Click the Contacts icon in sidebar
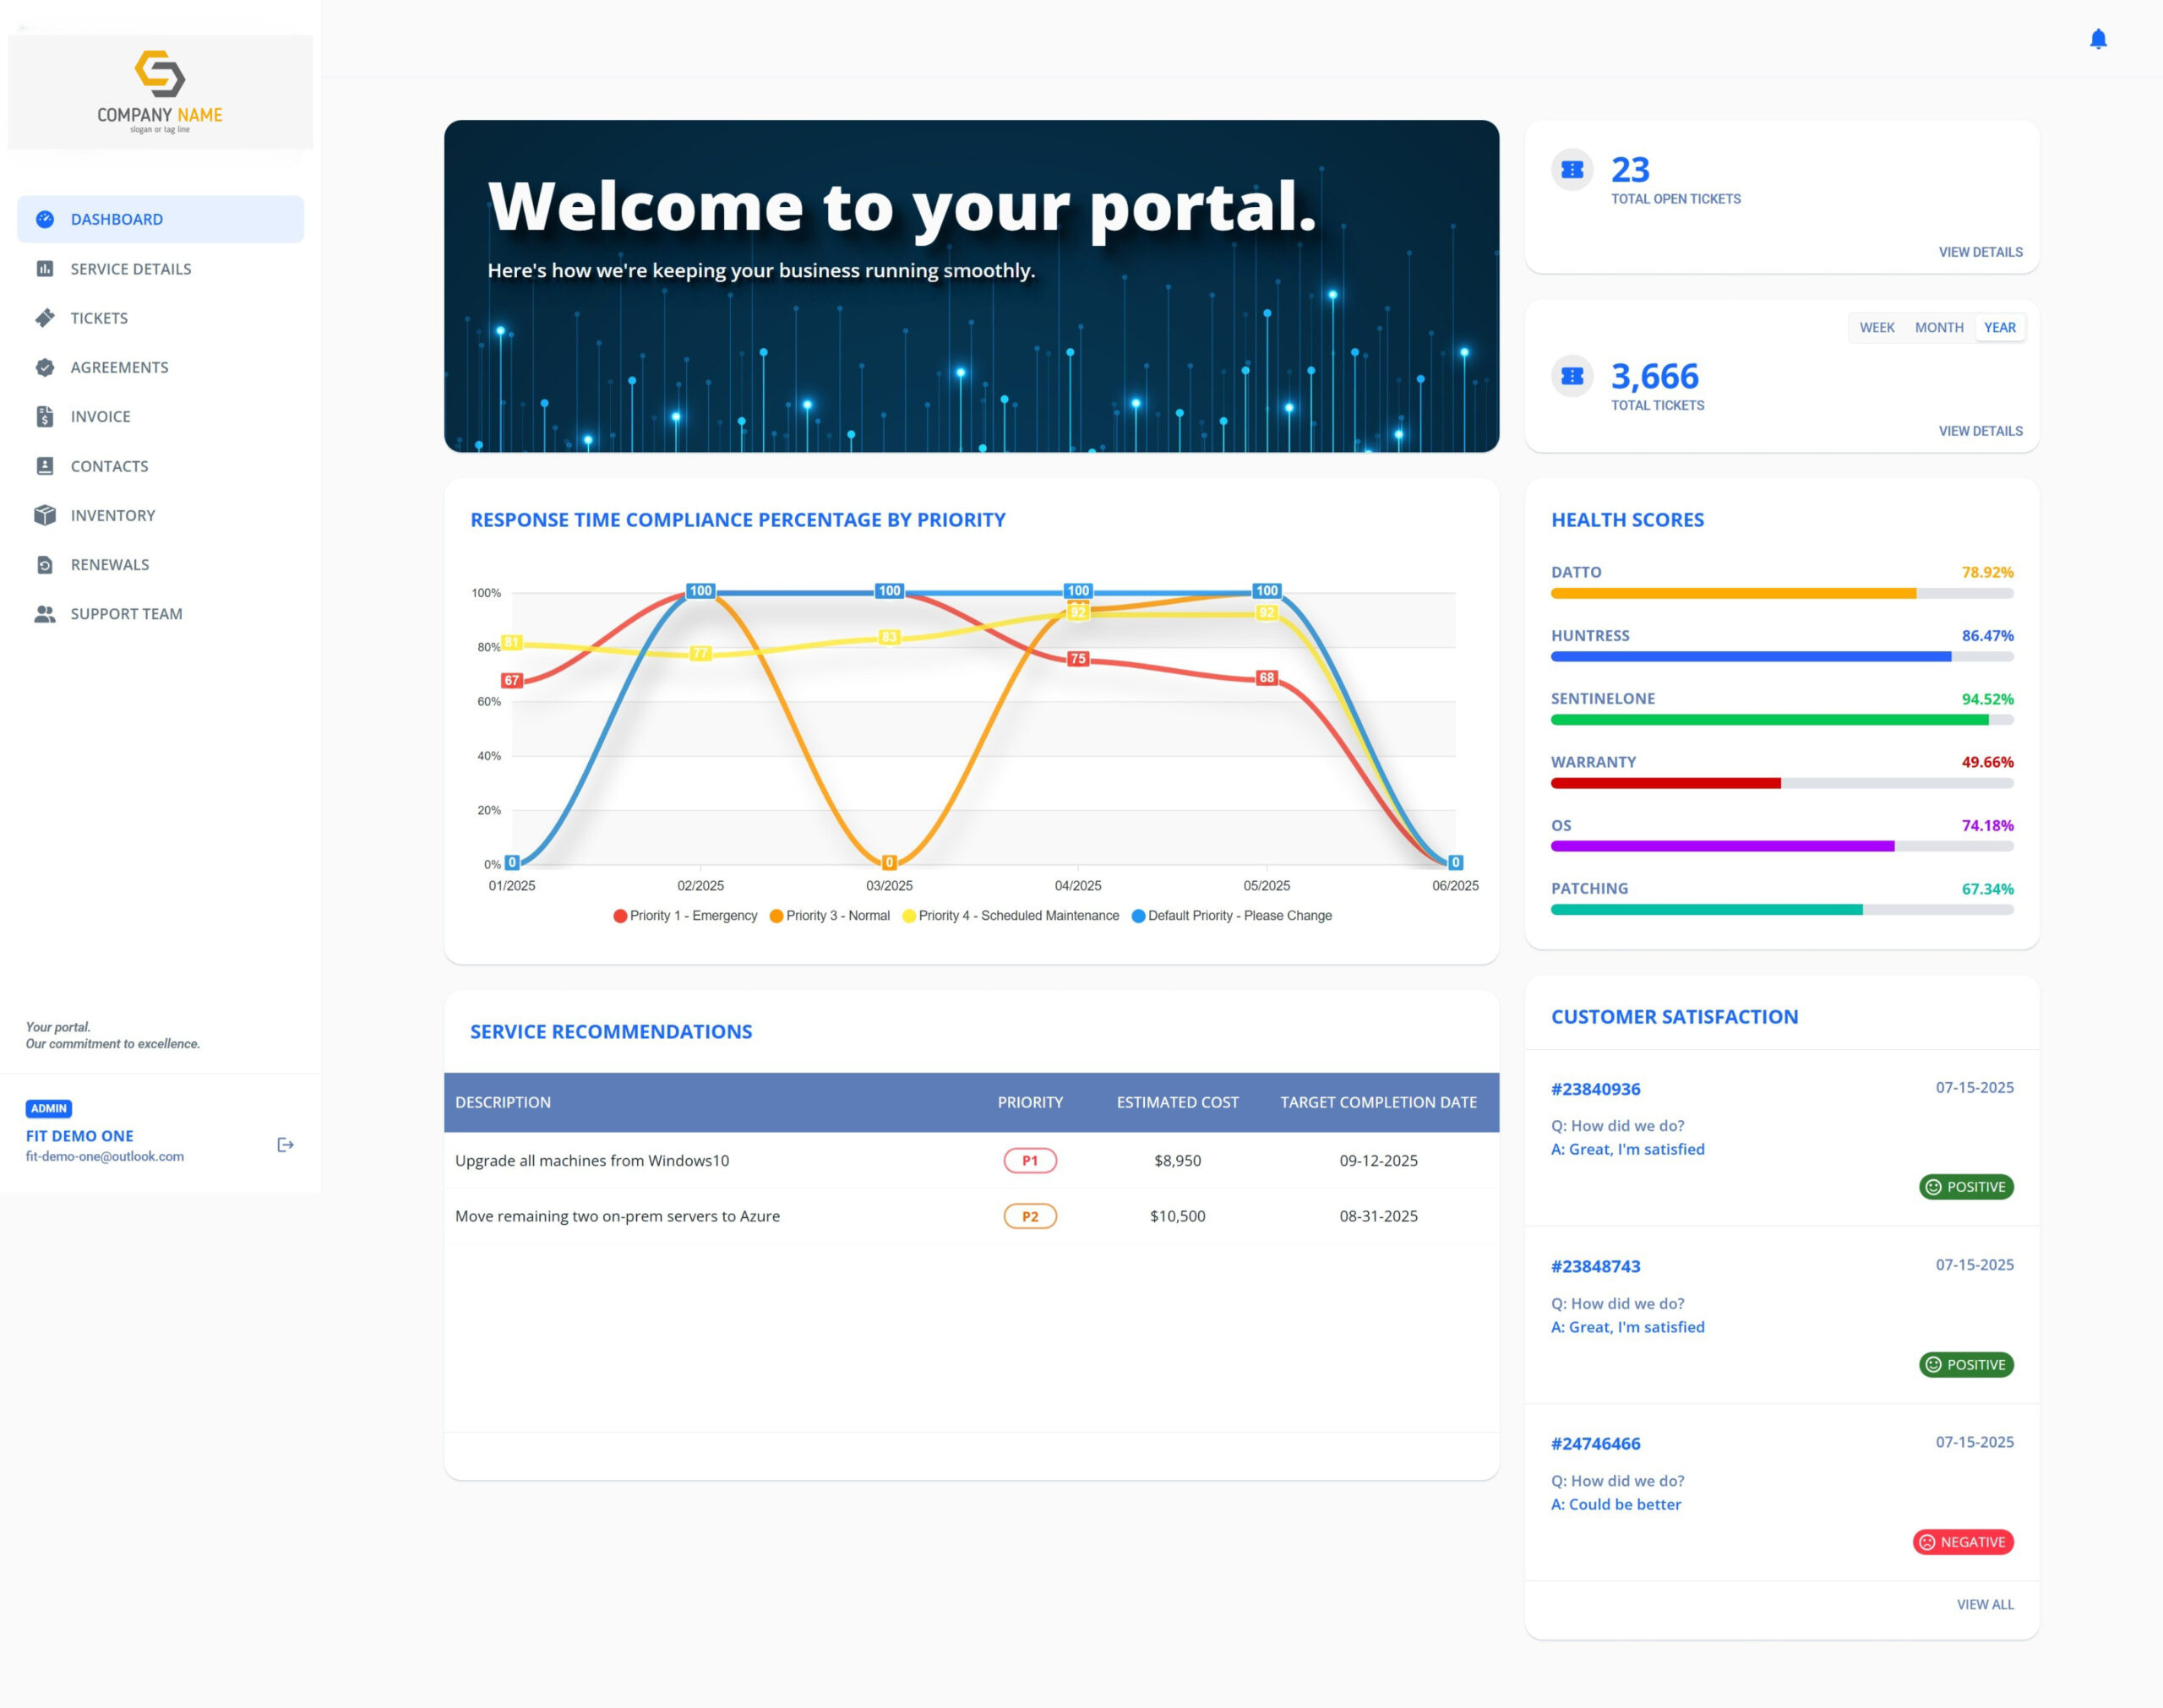 pos(45,466)
